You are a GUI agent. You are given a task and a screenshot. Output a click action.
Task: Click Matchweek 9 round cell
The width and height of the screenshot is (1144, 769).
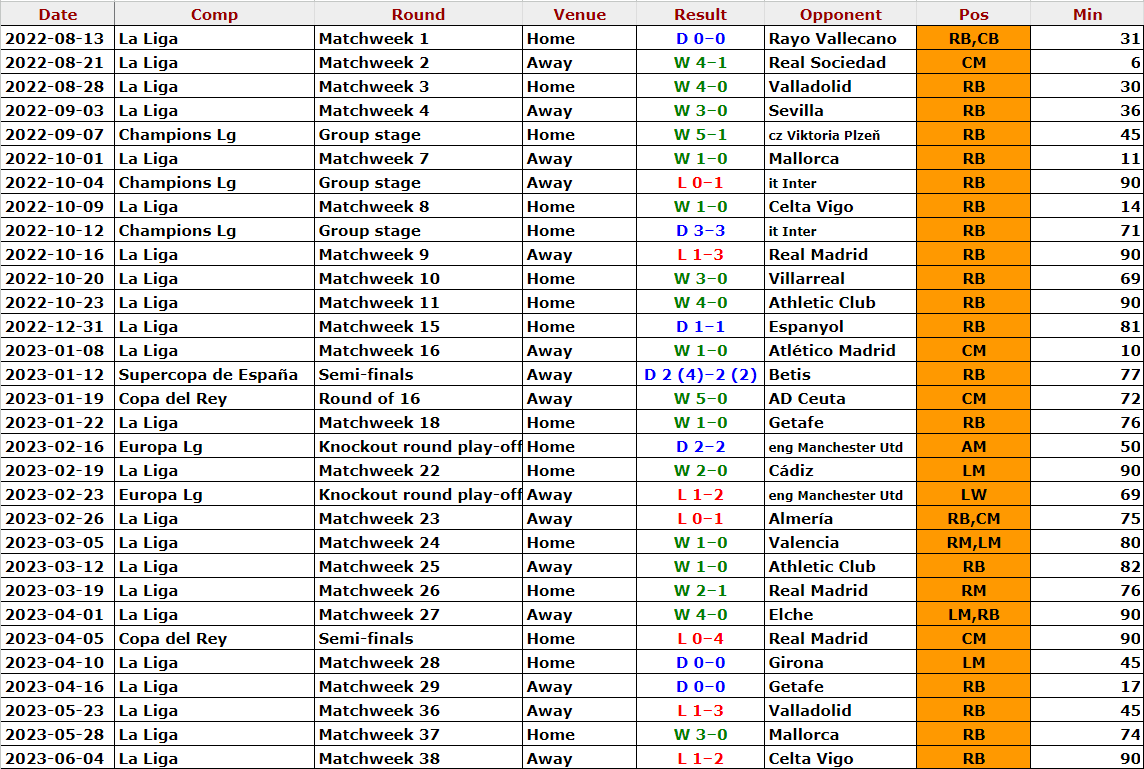tap(418, 255)
